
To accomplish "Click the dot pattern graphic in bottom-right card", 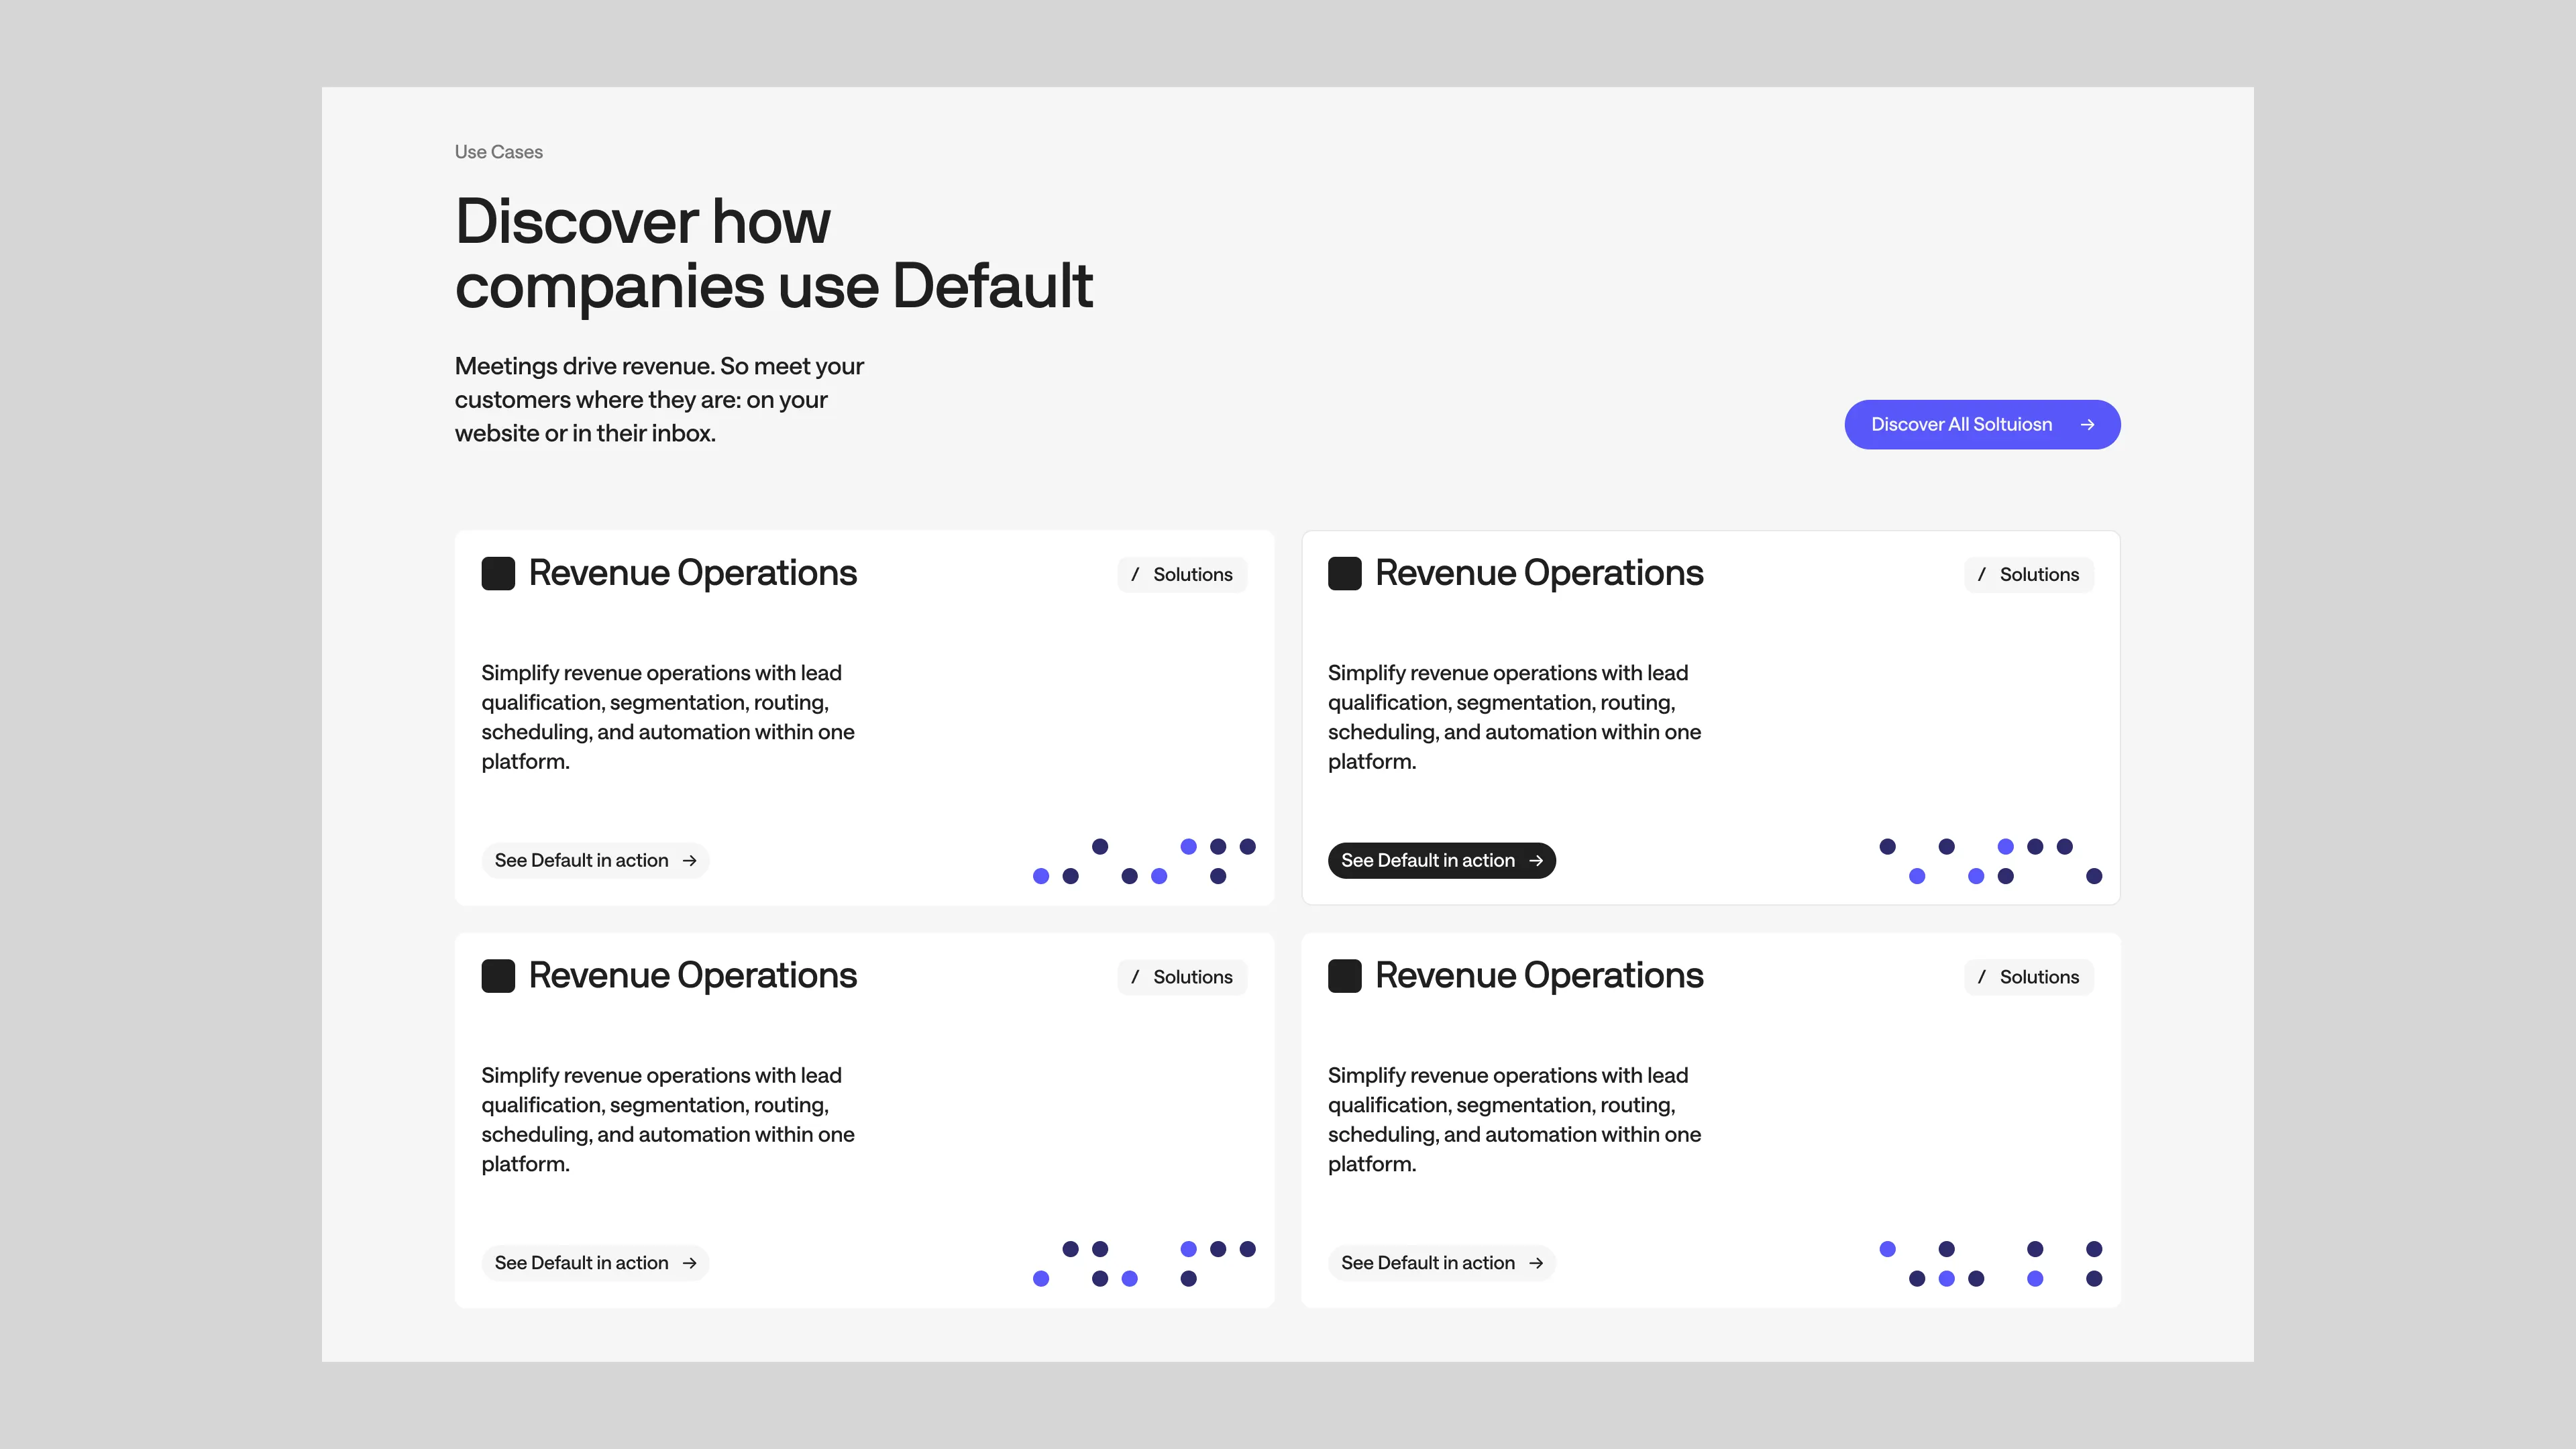I will (x=1990, y=1263).
